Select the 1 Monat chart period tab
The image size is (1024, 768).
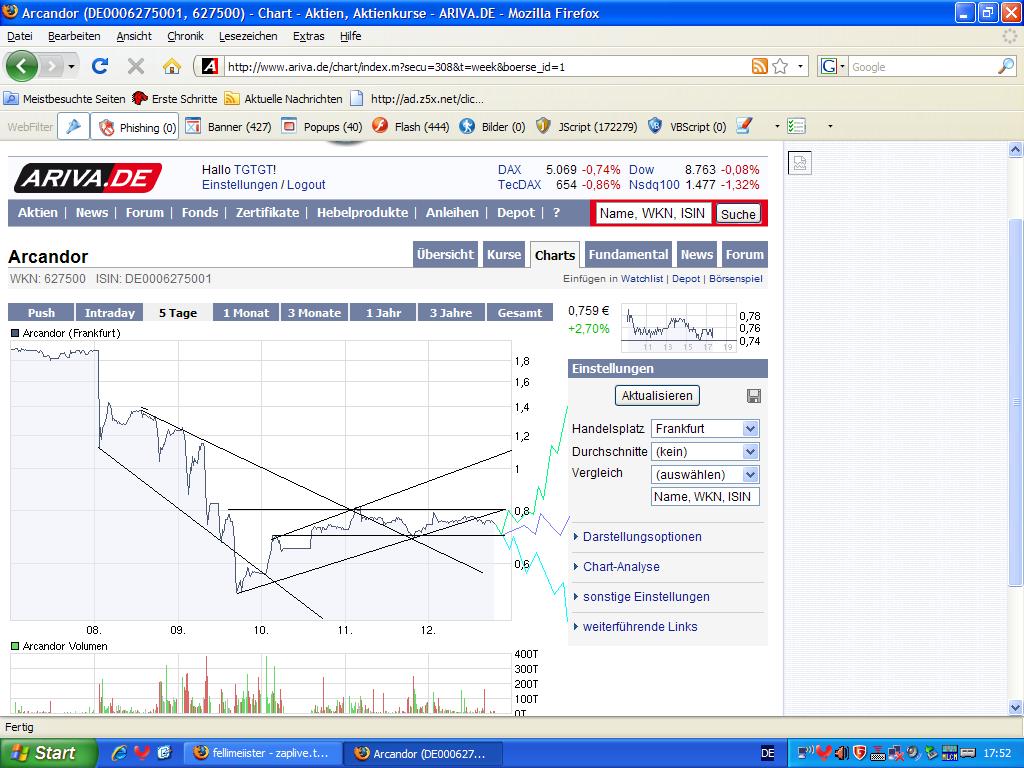246,313
